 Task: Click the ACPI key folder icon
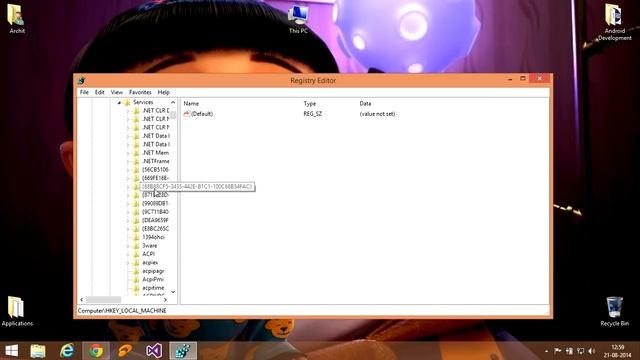[x=136, y=254]
